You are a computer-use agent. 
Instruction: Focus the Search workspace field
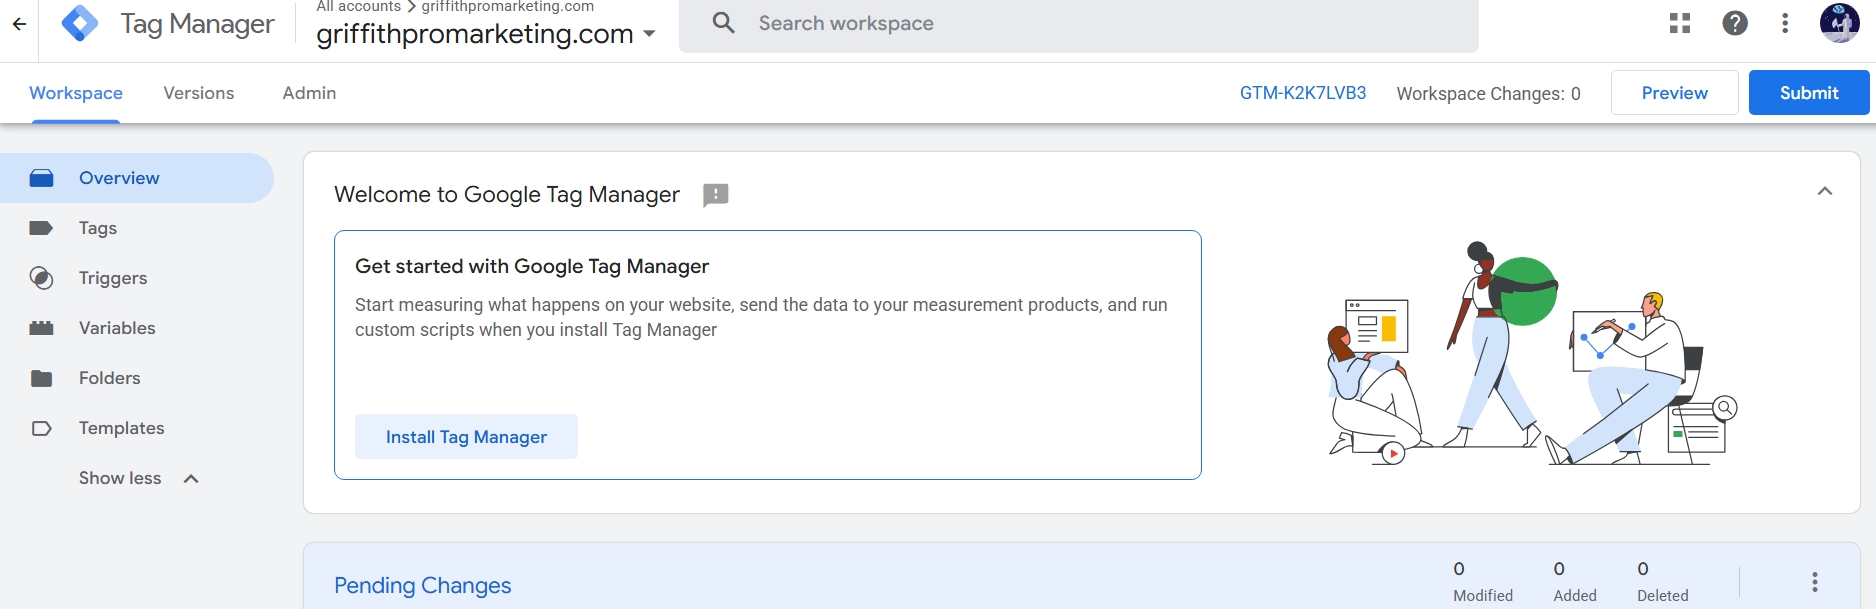1078,24
